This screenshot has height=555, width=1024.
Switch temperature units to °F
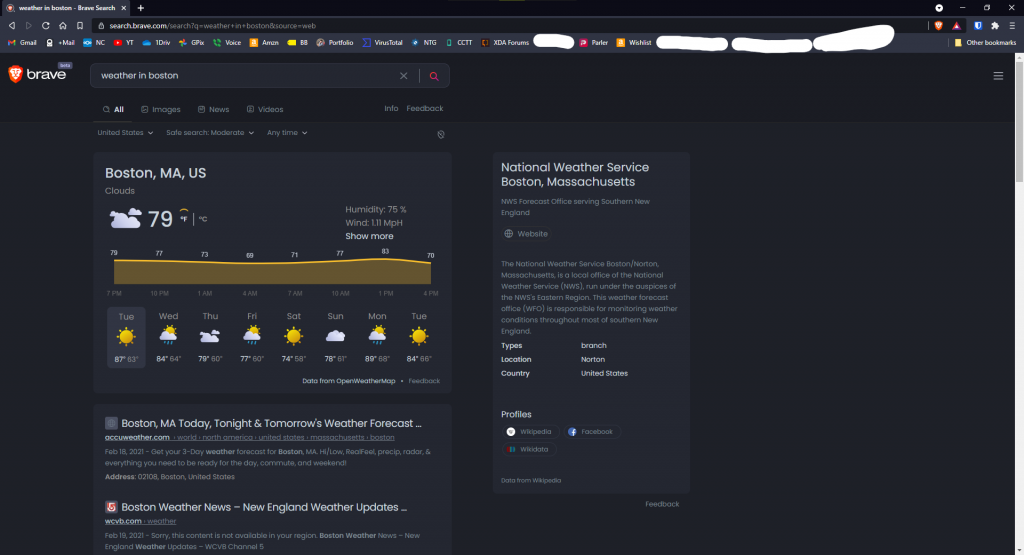pyautogui.click(x=184, y=217)
